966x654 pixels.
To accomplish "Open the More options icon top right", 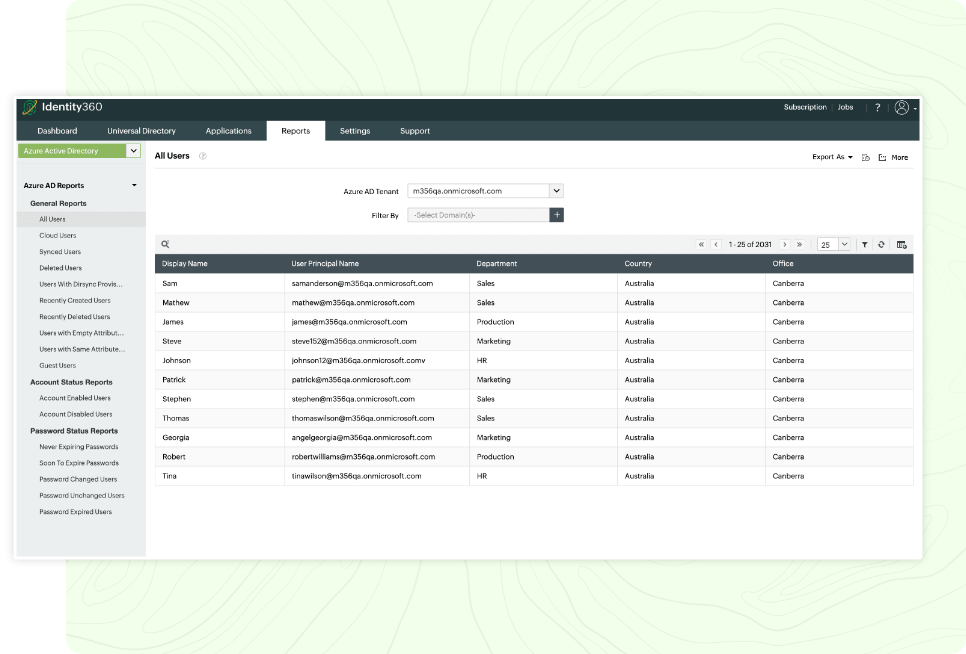I will click(x=883, y=158).
